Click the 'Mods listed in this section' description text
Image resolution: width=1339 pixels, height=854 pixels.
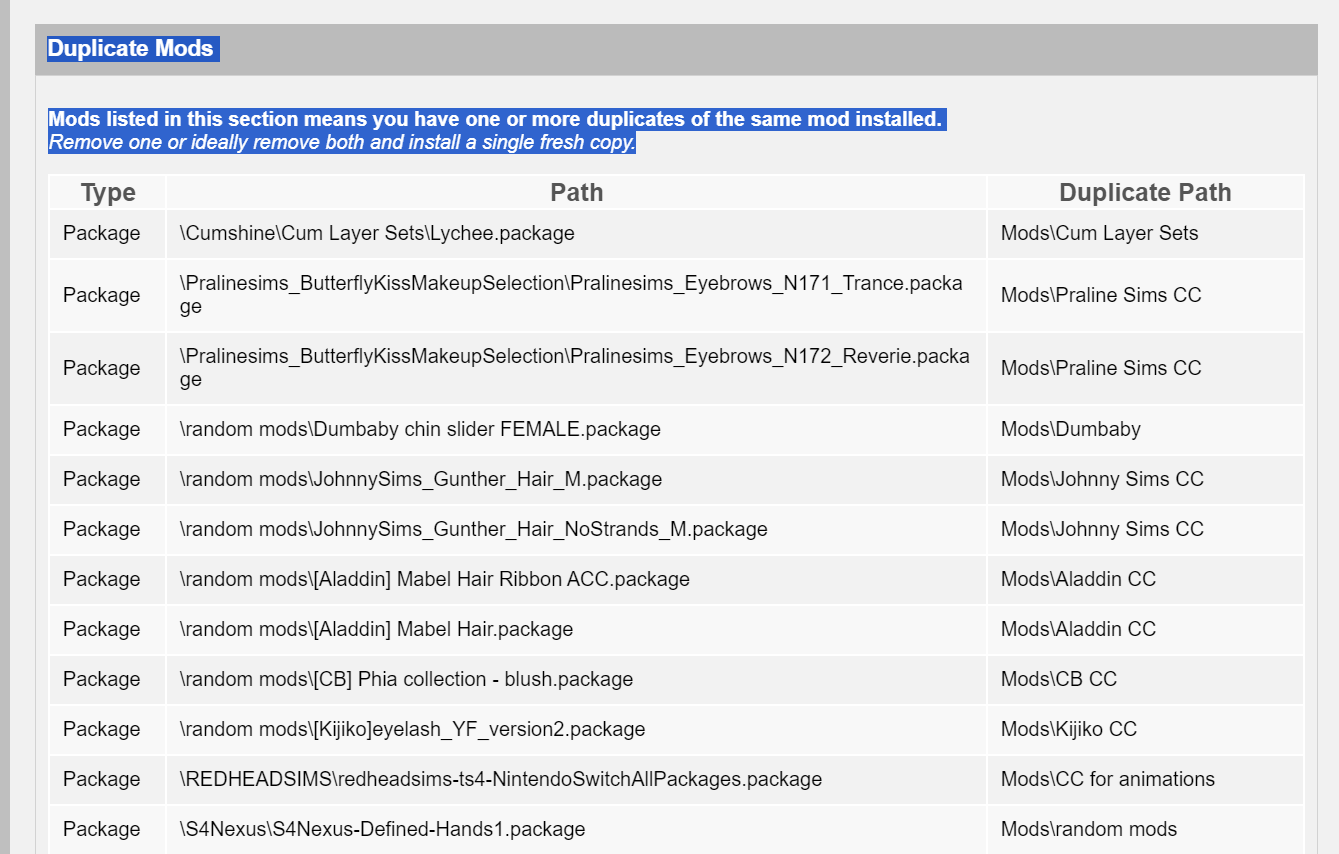(x=495, y=119)
